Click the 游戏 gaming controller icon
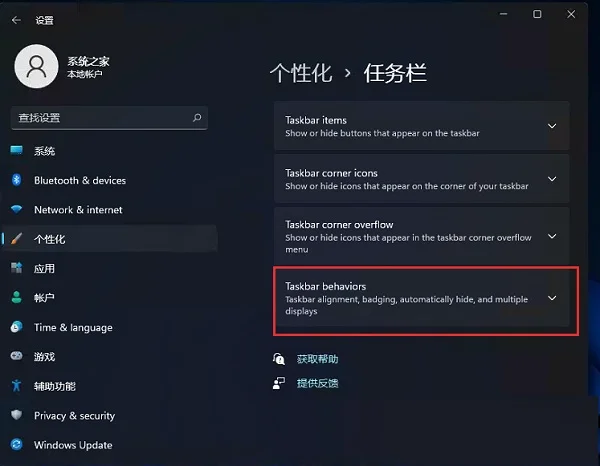 pyautogui.click(x=16, y=356)
